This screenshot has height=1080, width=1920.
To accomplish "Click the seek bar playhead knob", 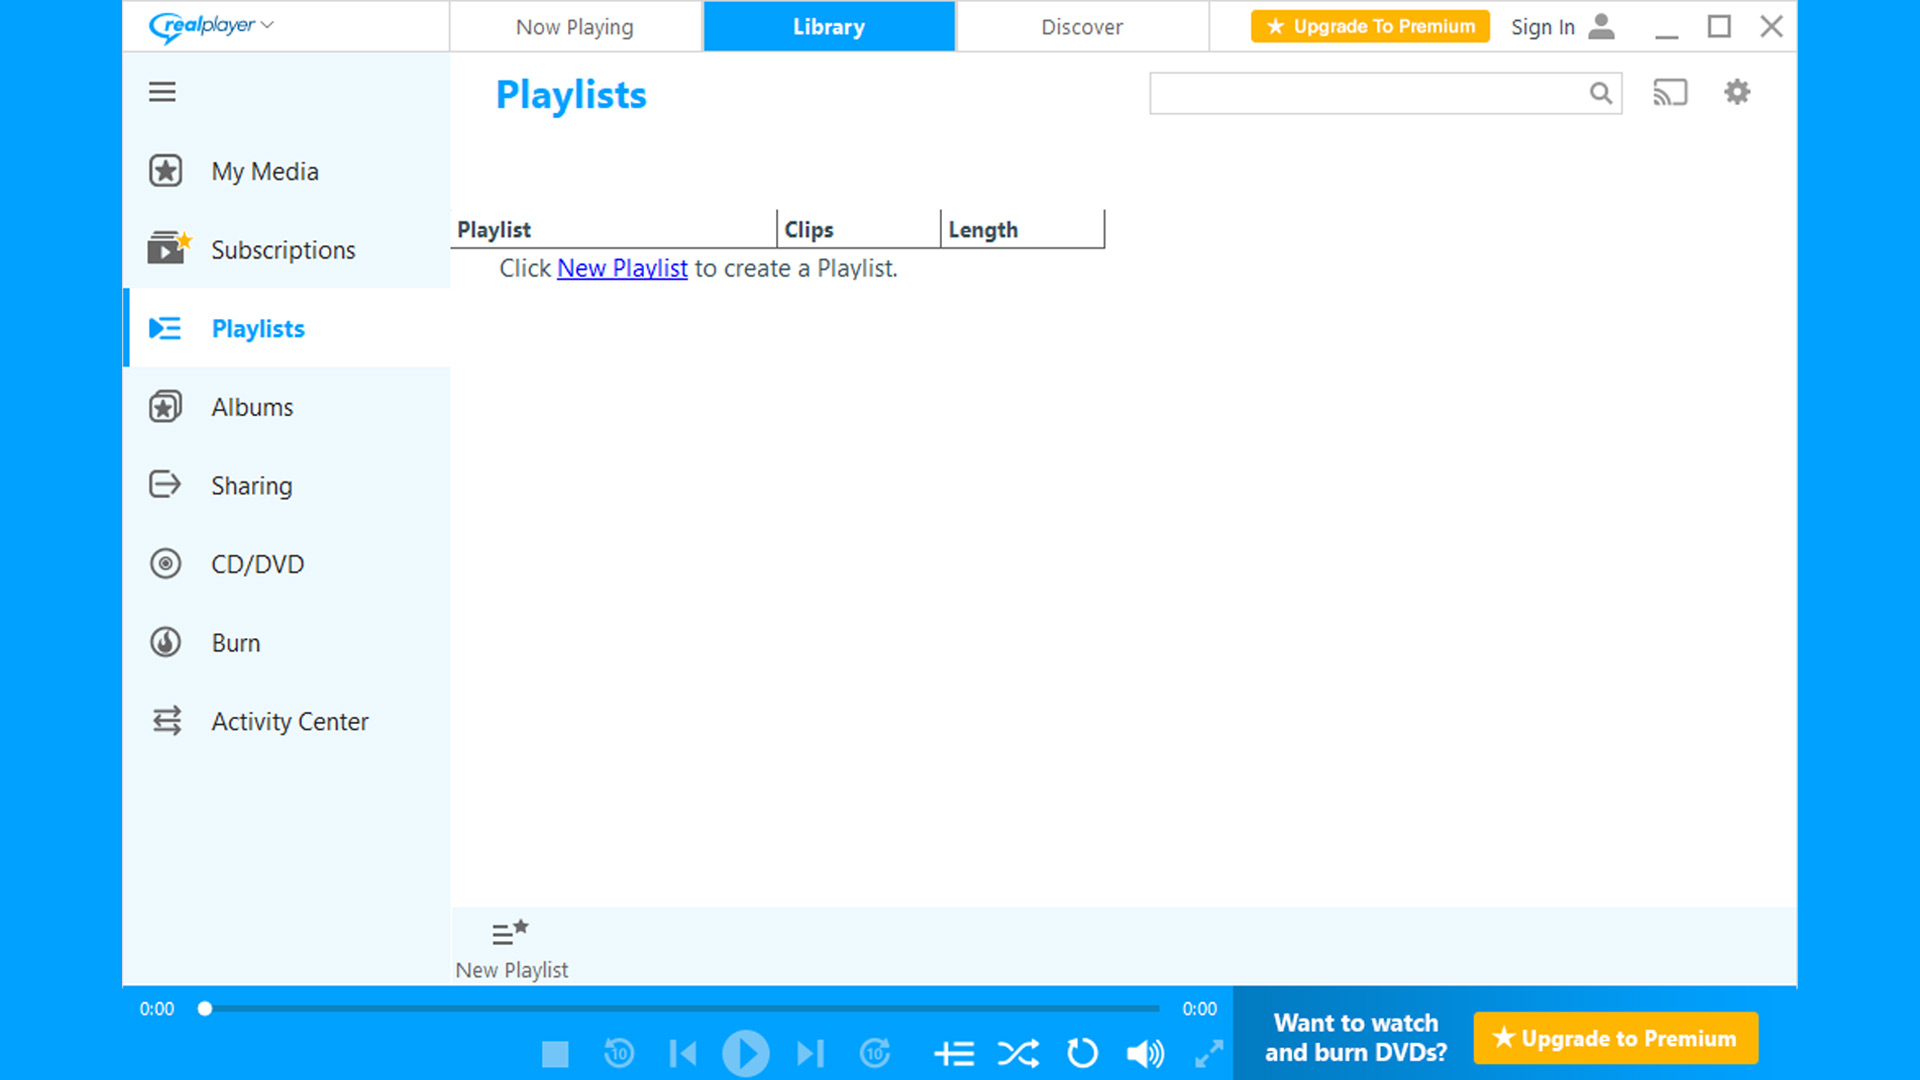I will click(x=205, y=1009).
